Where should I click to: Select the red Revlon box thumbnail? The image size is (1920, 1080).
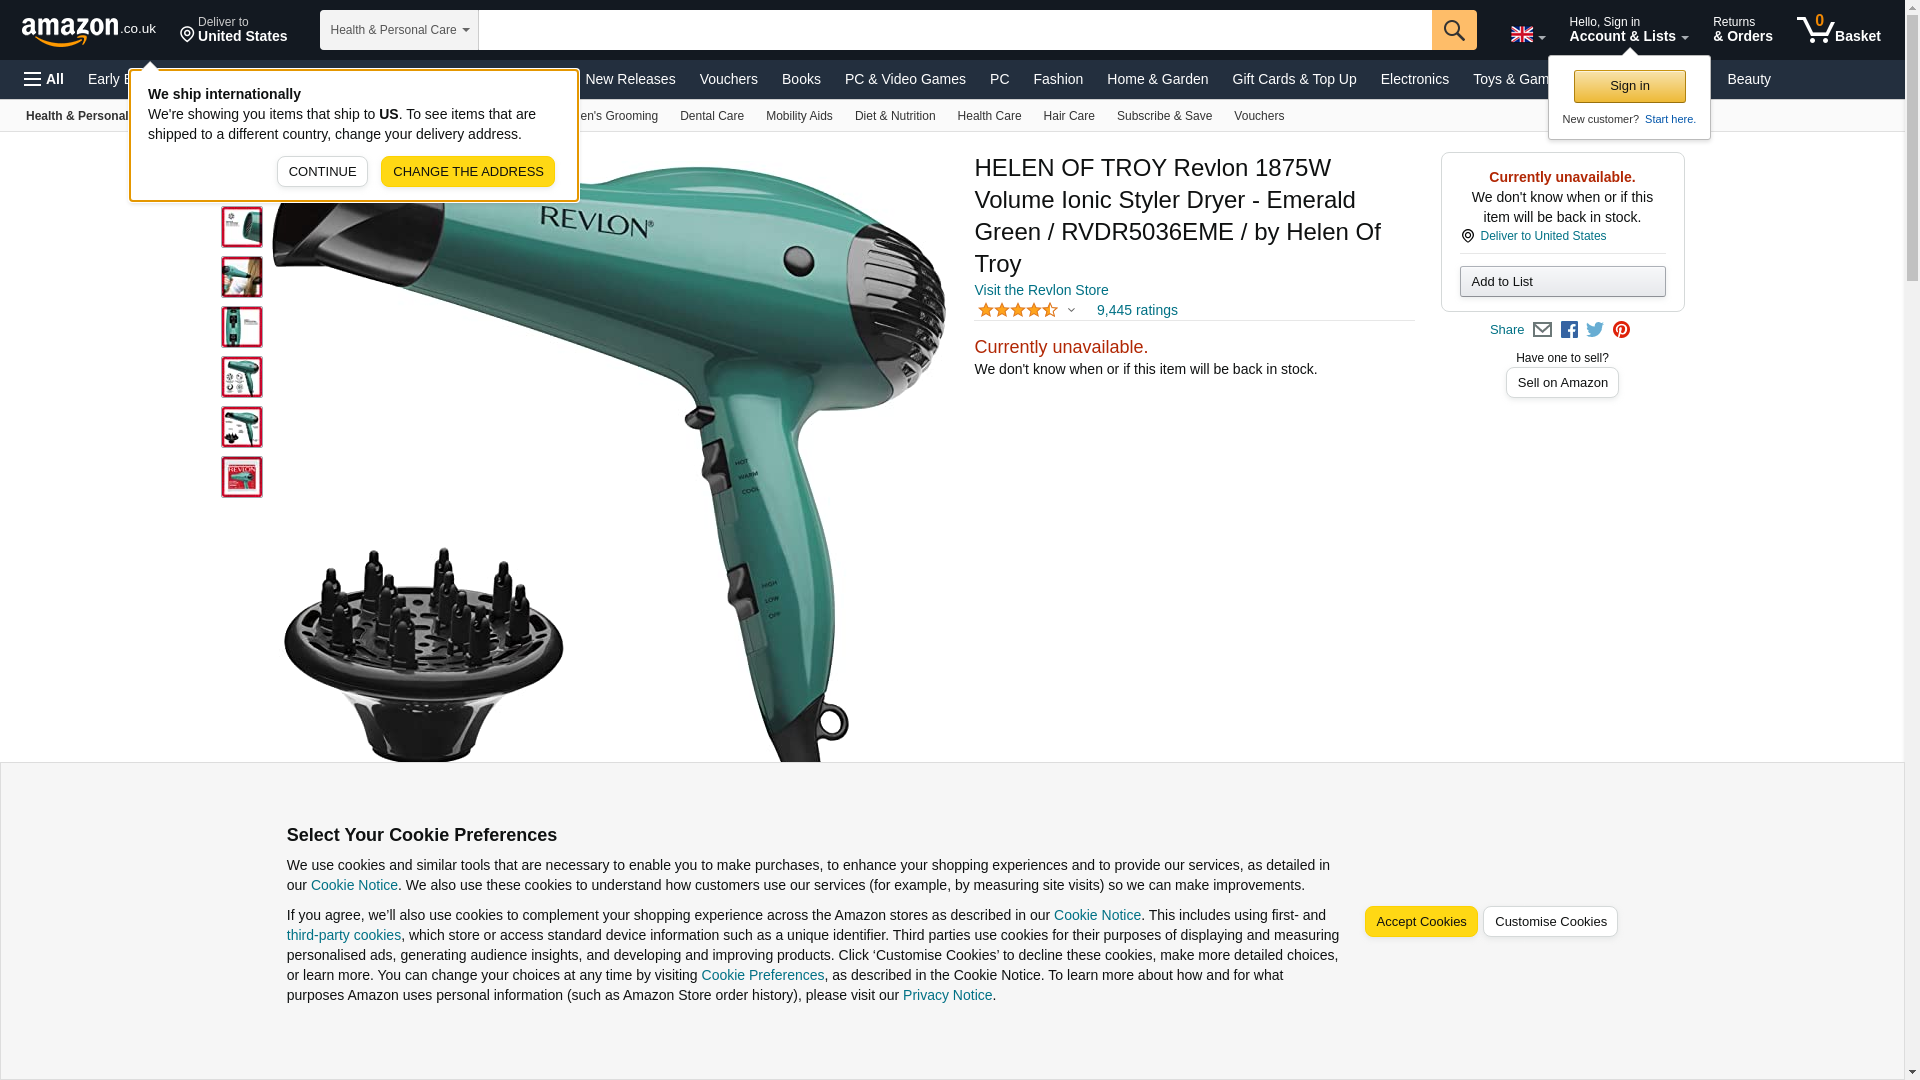(x=242, y=477)
